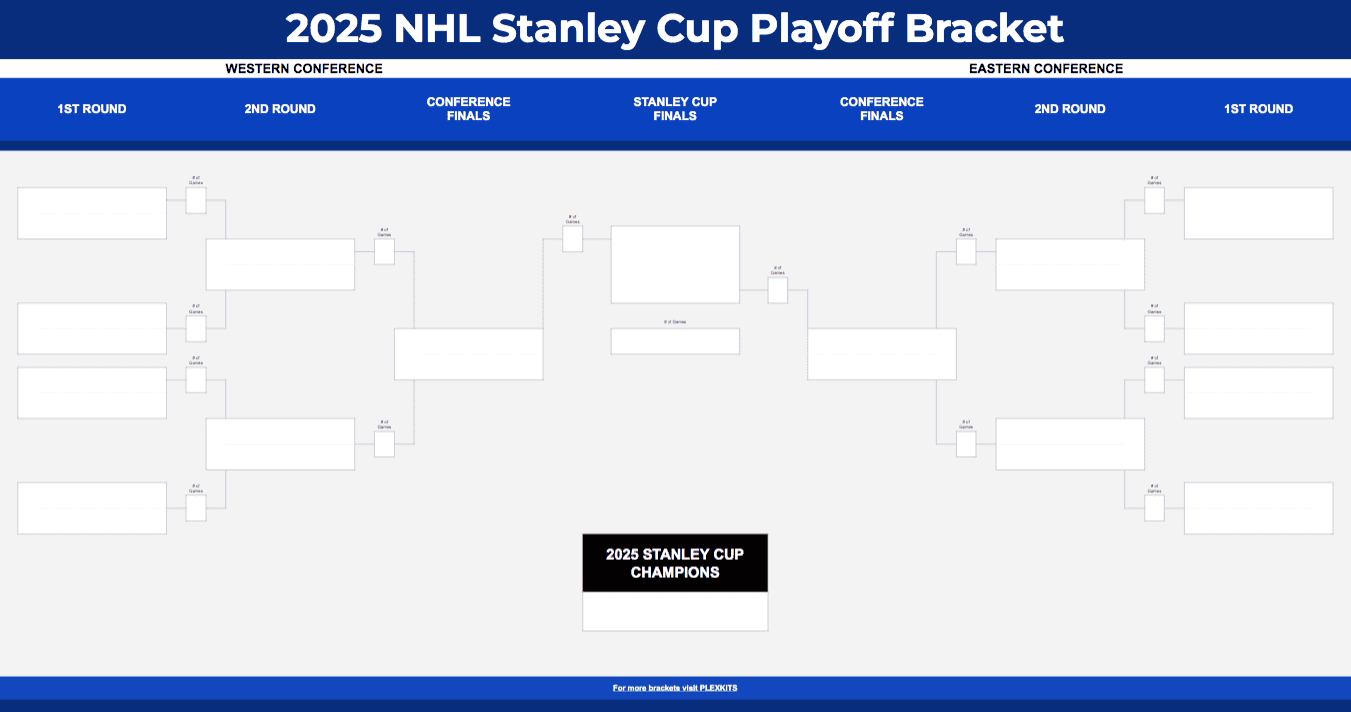The width and height of the screenshot is (1351, 712).
Task: Open the "For more brackets visit PLEXKITS" link
Action: coord(675,688)
